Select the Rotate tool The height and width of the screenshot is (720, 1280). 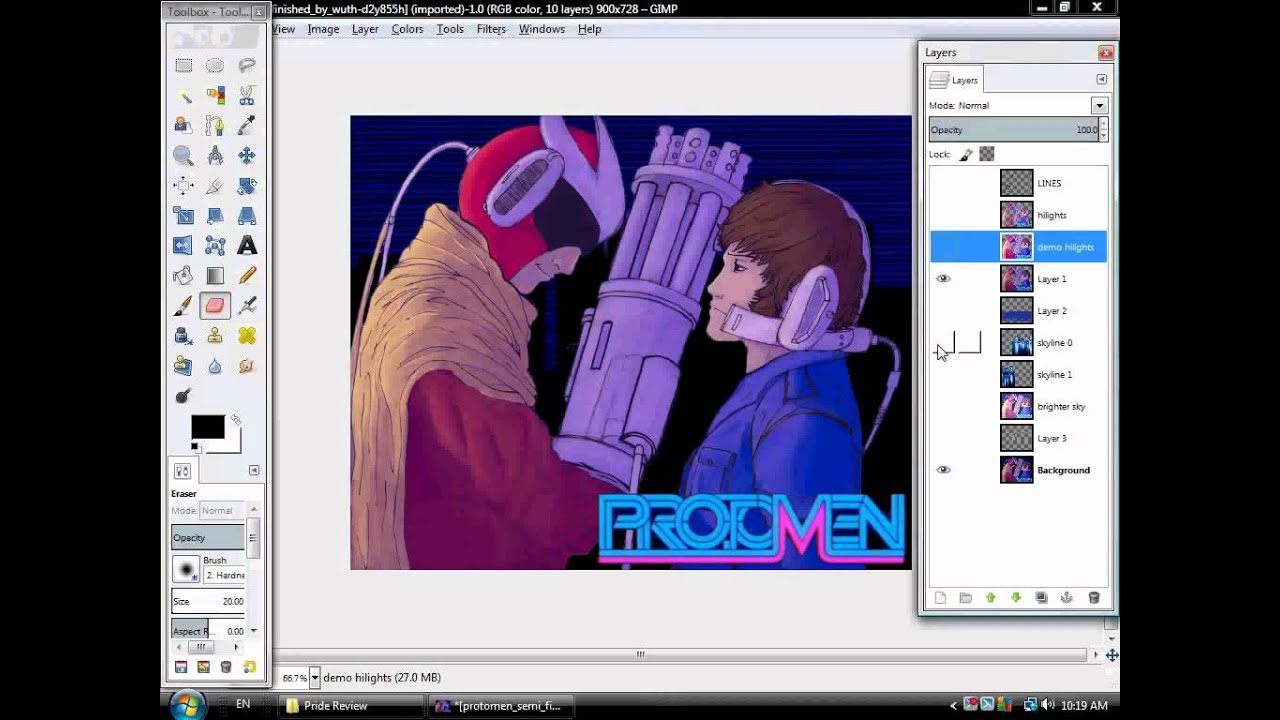(247, 186)
